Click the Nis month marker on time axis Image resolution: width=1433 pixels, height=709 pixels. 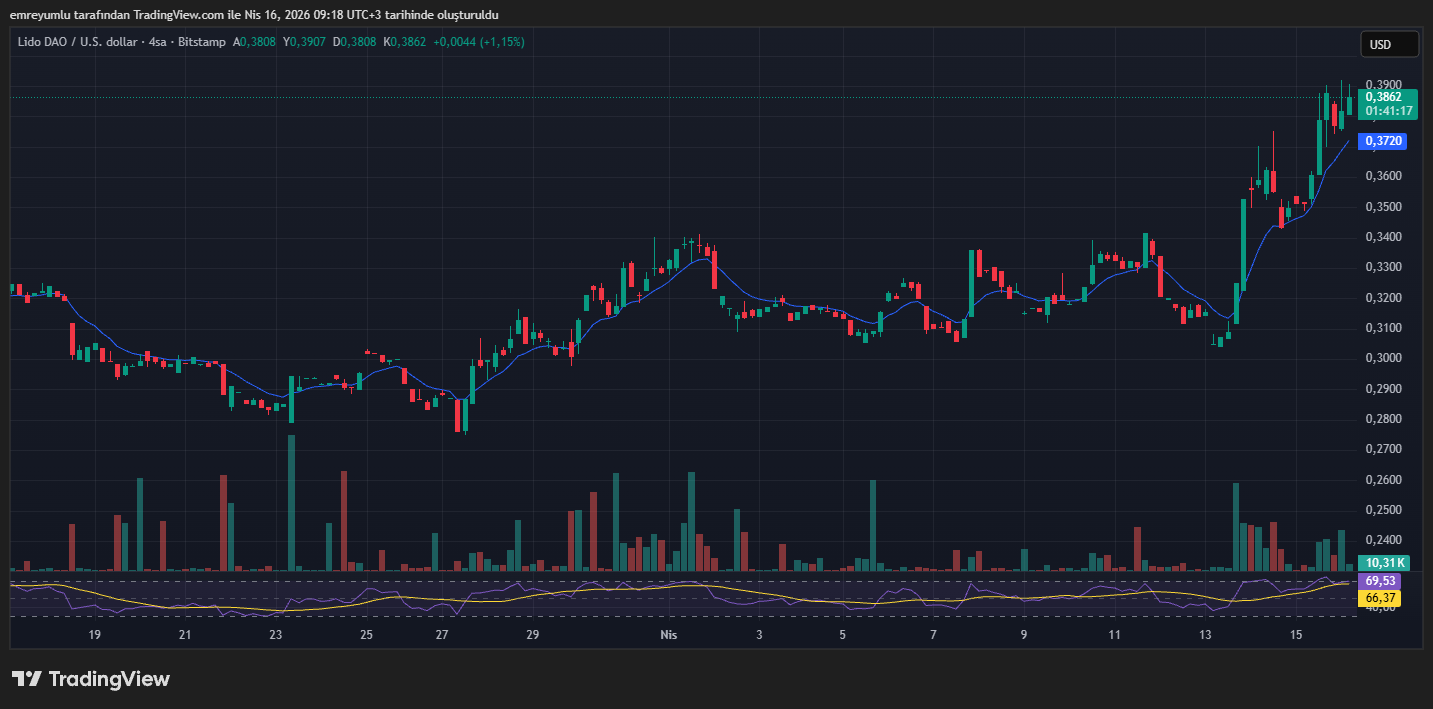point(669,635)
